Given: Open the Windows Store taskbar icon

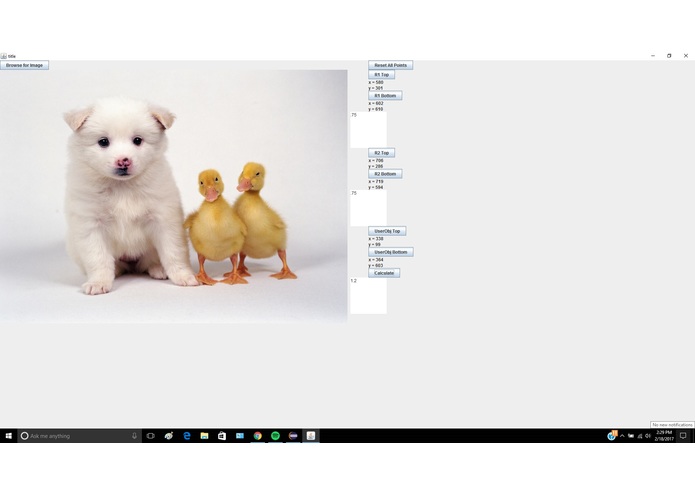Looking at the screenshot, I should click(222, 436).
